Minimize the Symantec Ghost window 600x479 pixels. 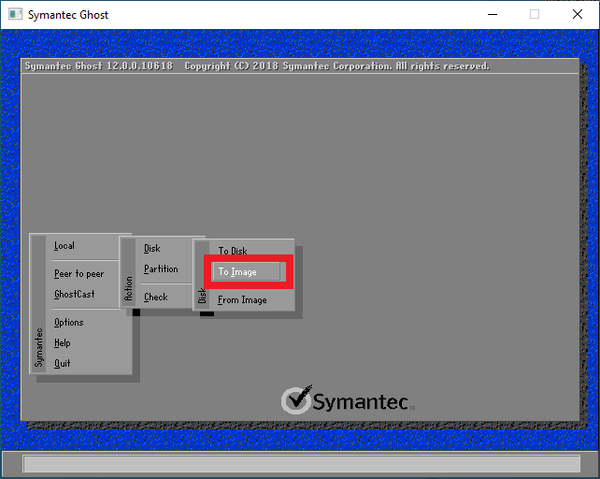[x=492, y=15]
